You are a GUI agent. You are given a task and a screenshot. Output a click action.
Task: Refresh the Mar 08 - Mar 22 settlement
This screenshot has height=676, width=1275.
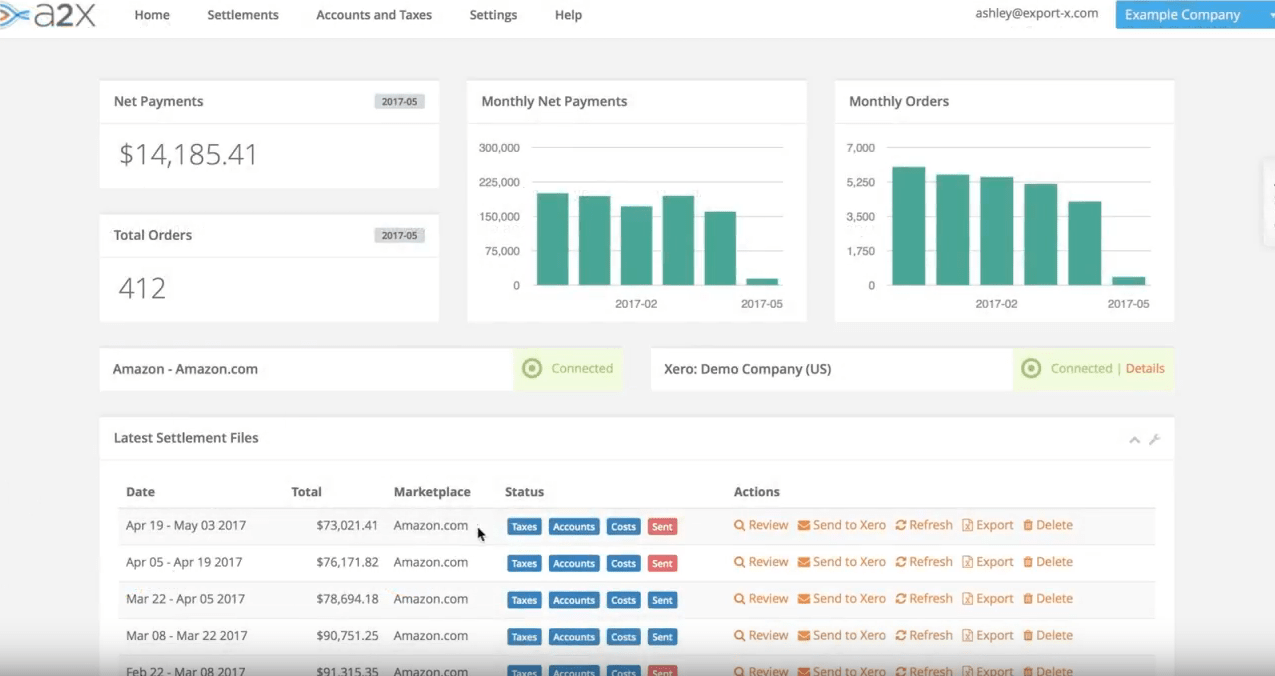[x=924, y=635]
